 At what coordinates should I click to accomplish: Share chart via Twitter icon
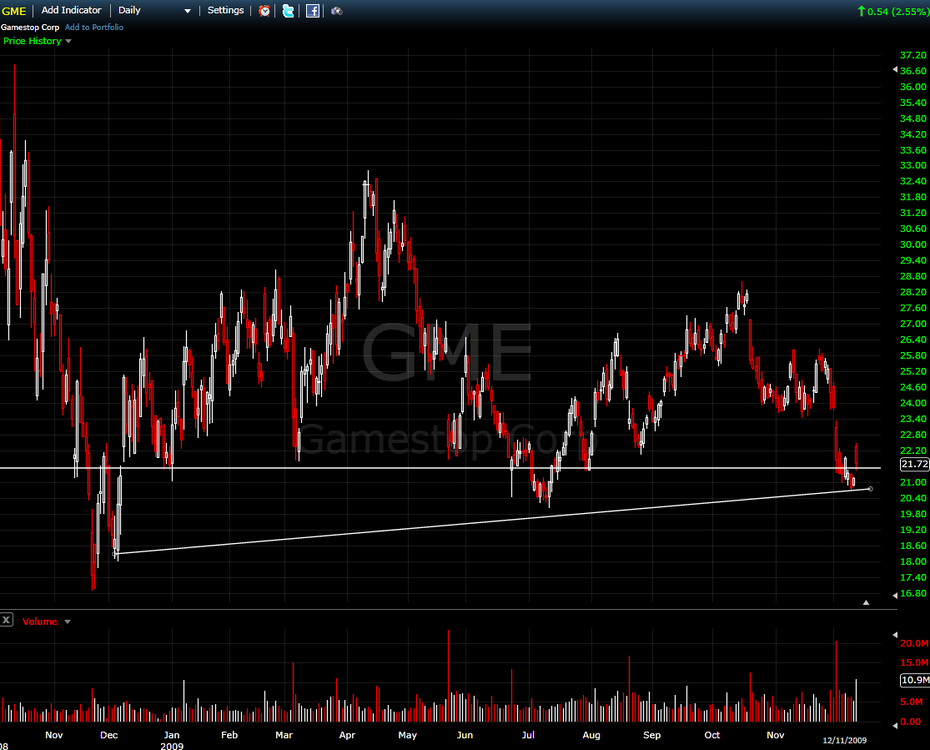(x=288, y=11)
